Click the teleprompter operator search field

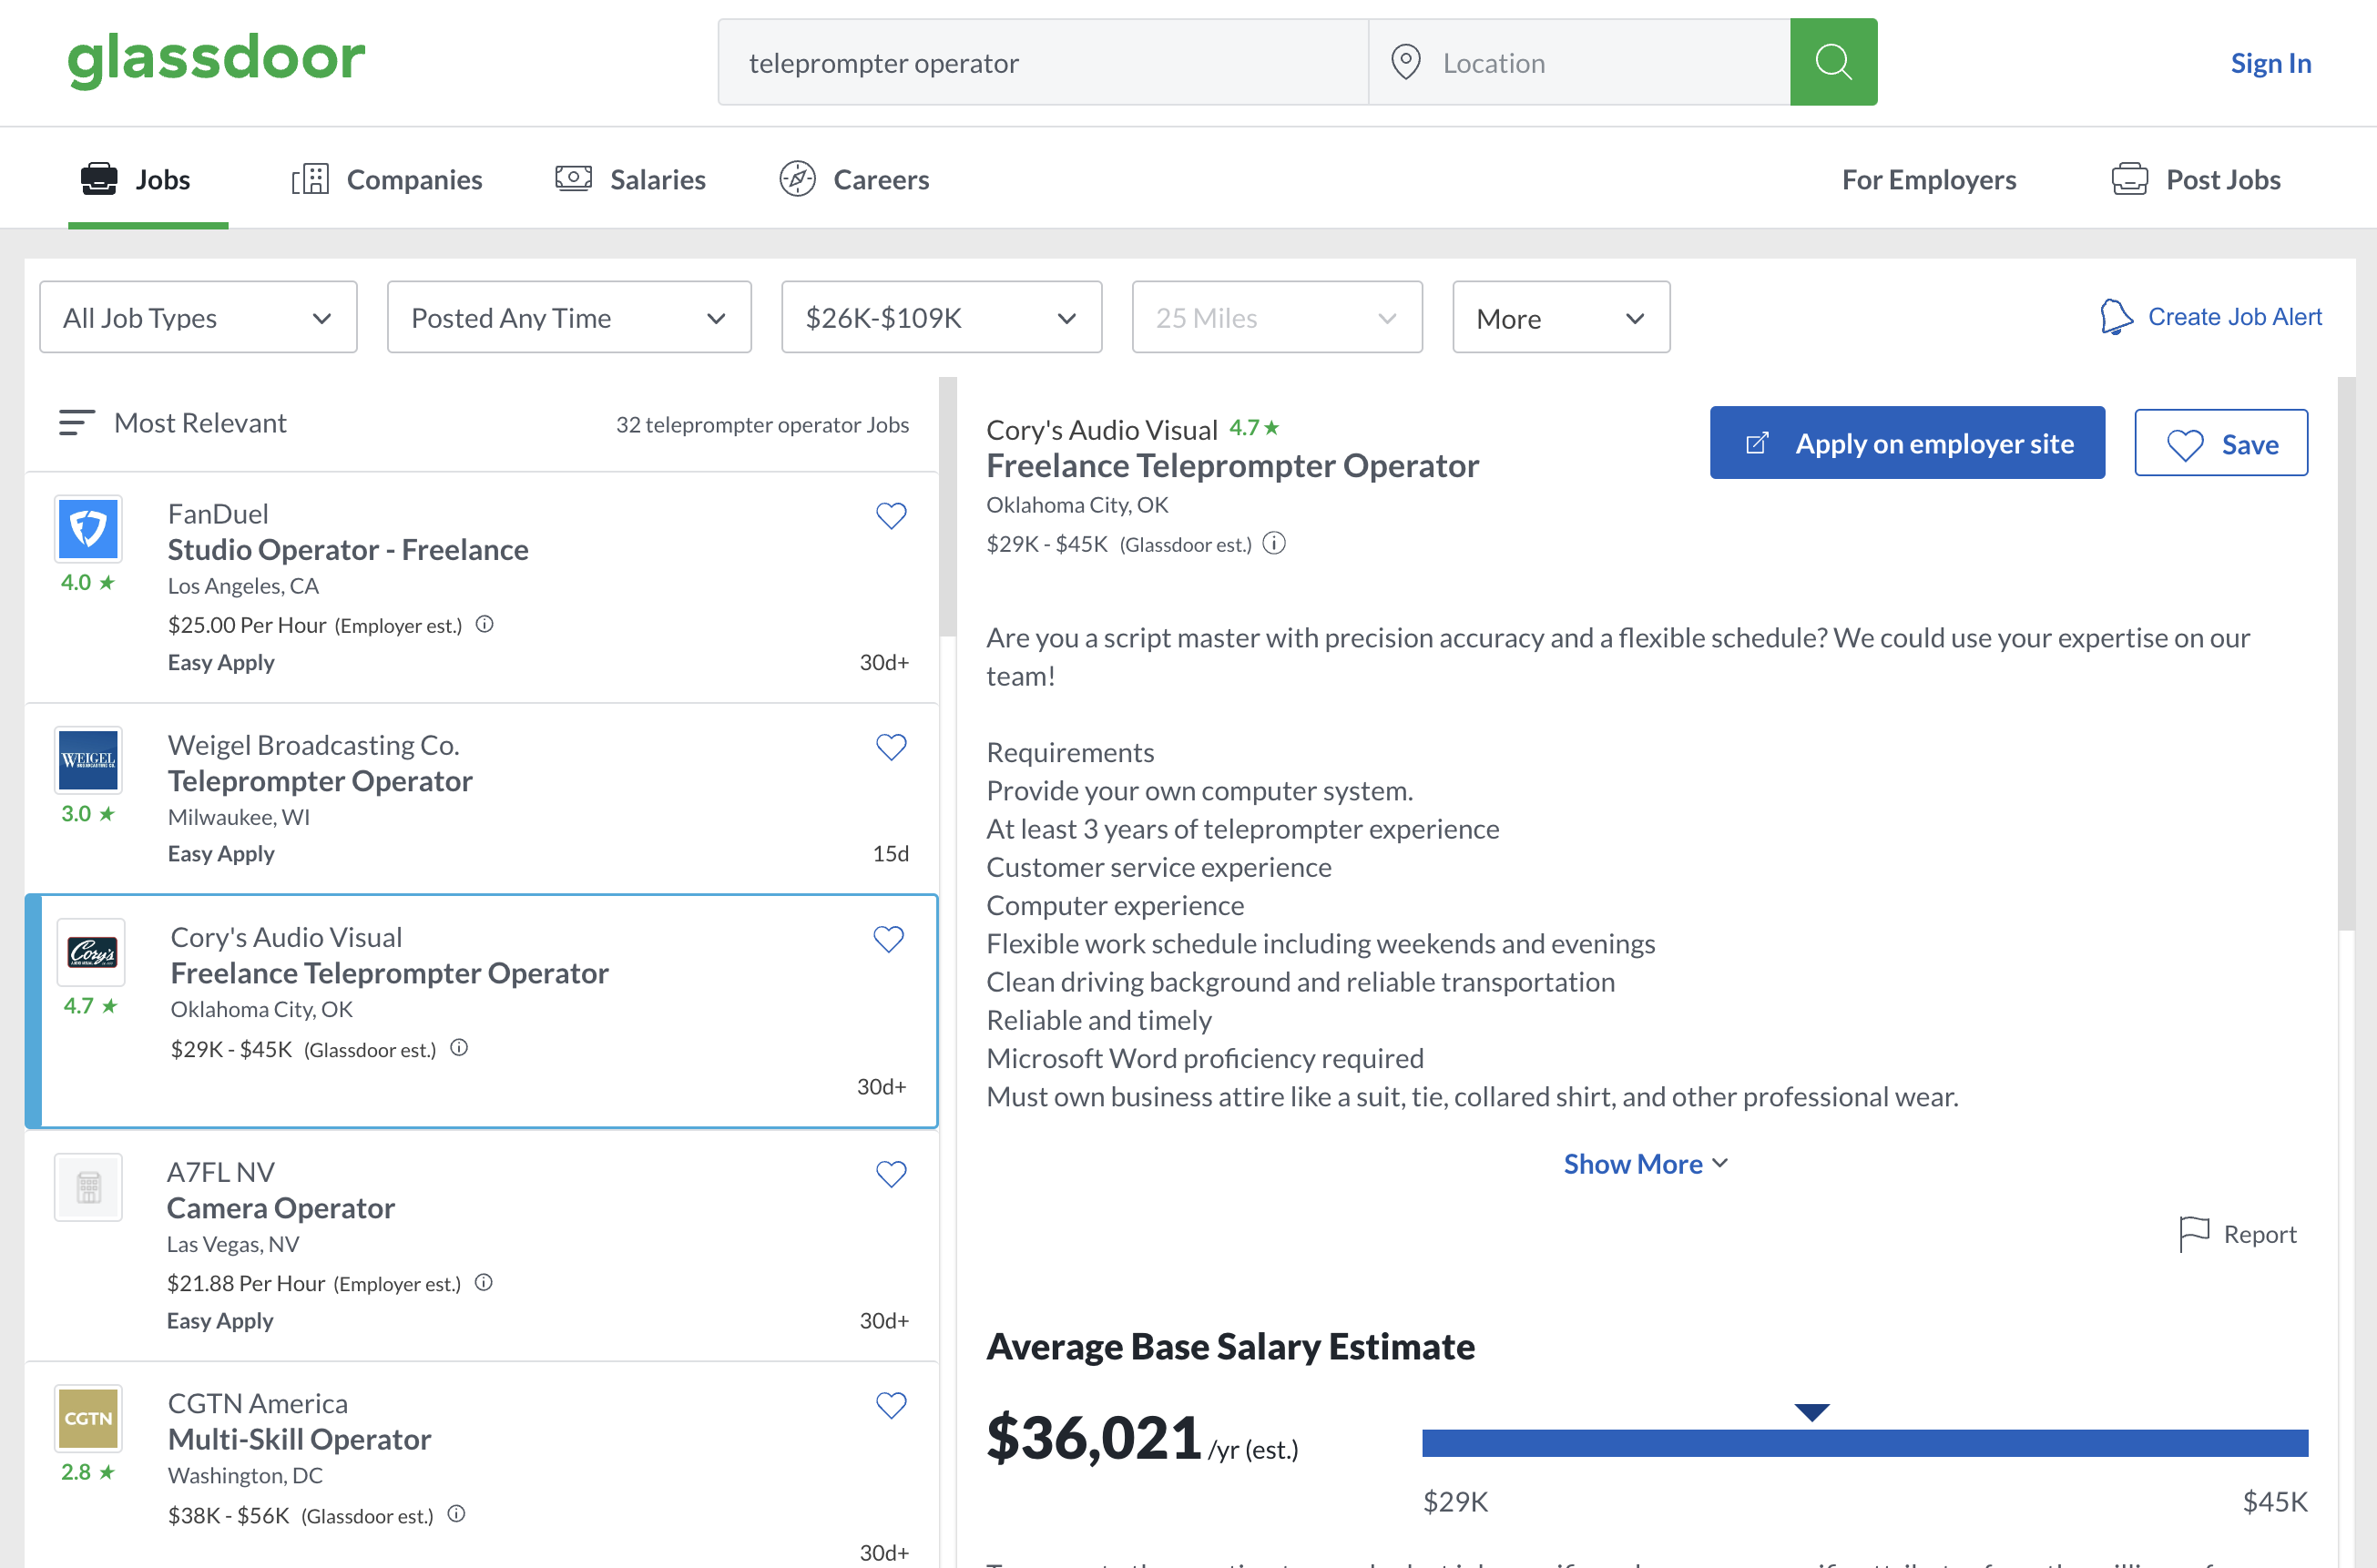pos(1043,62)
